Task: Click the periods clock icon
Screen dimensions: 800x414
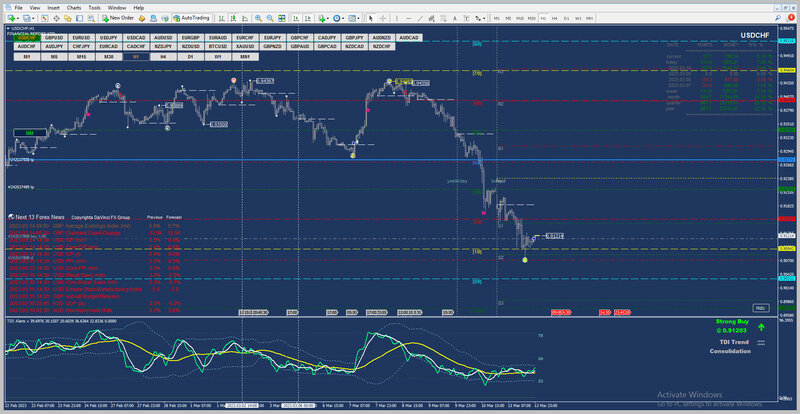Action: (337, 18)
